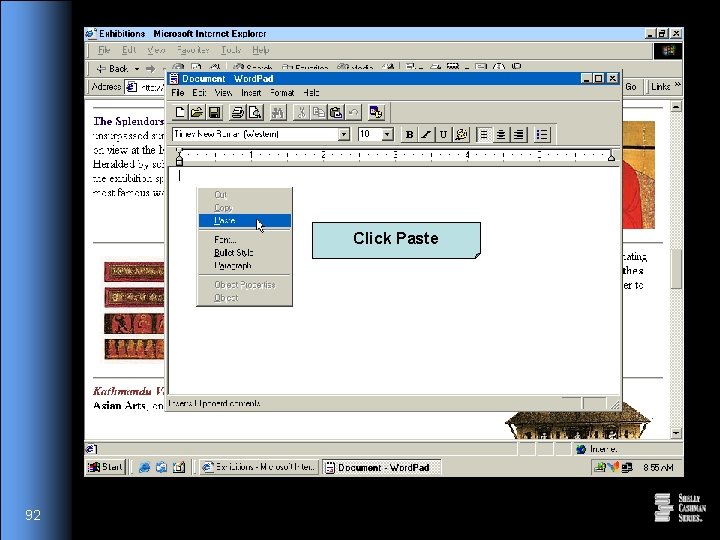
Task: Click the Outlook Express quick launch icon
Action: tap(161, 467)
